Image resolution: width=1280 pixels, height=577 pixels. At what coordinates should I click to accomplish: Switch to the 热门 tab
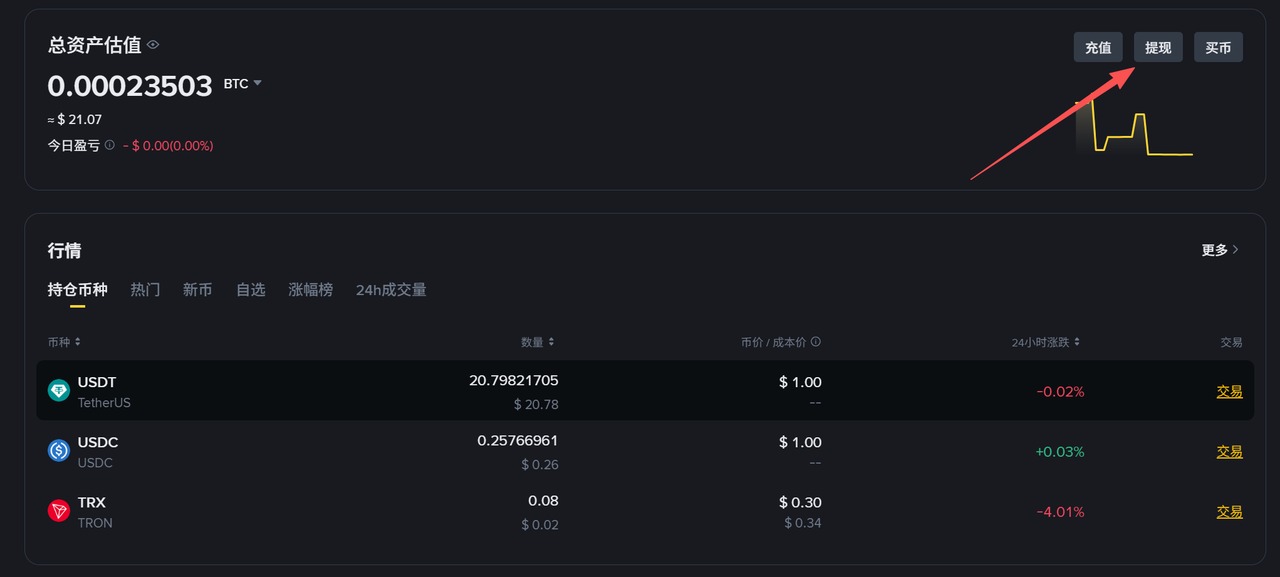pos(145,289)
